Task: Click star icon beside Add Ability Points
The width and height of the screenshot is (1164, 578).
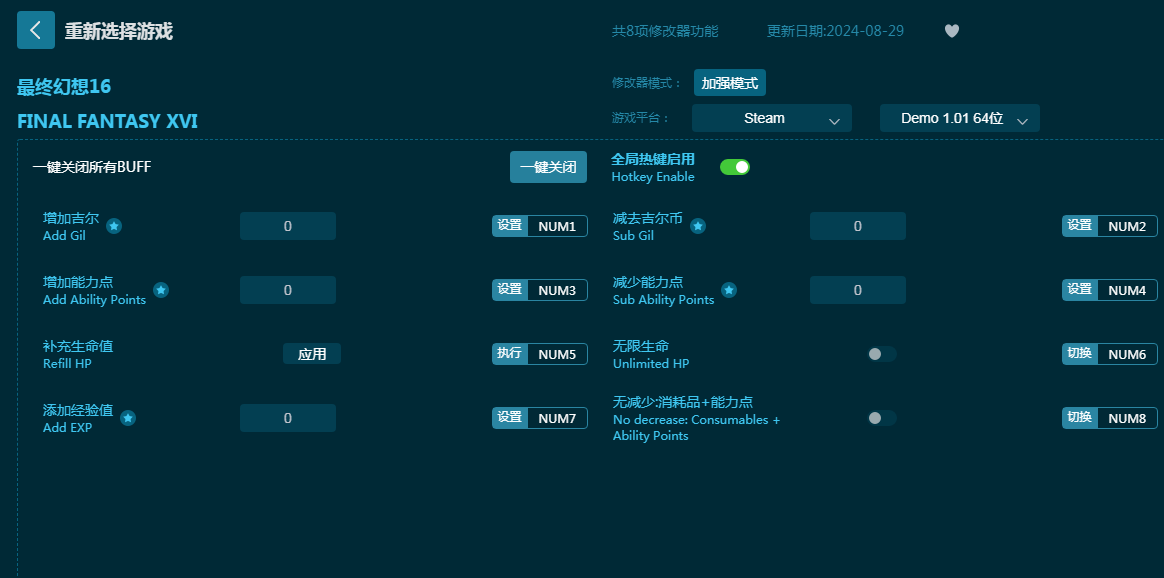Action: [x=161, y=290]
